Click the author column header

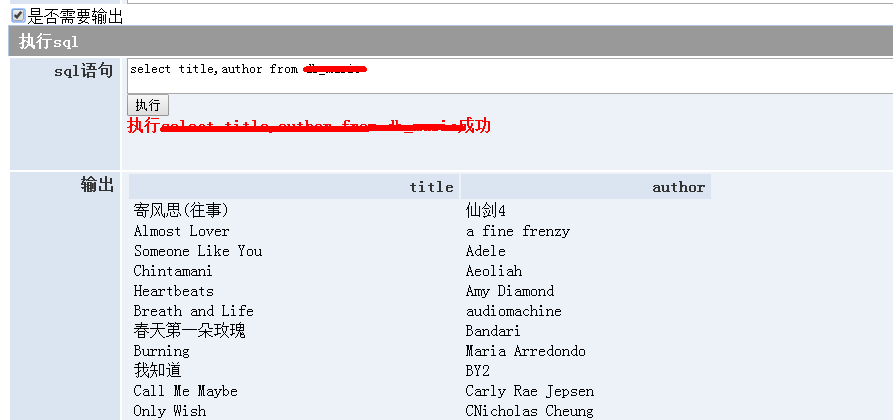[678, 187]
